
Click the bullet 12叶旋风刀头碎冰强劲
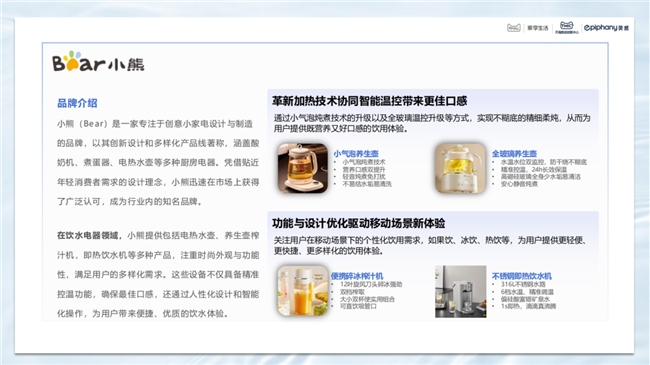(x=371, y=285)
